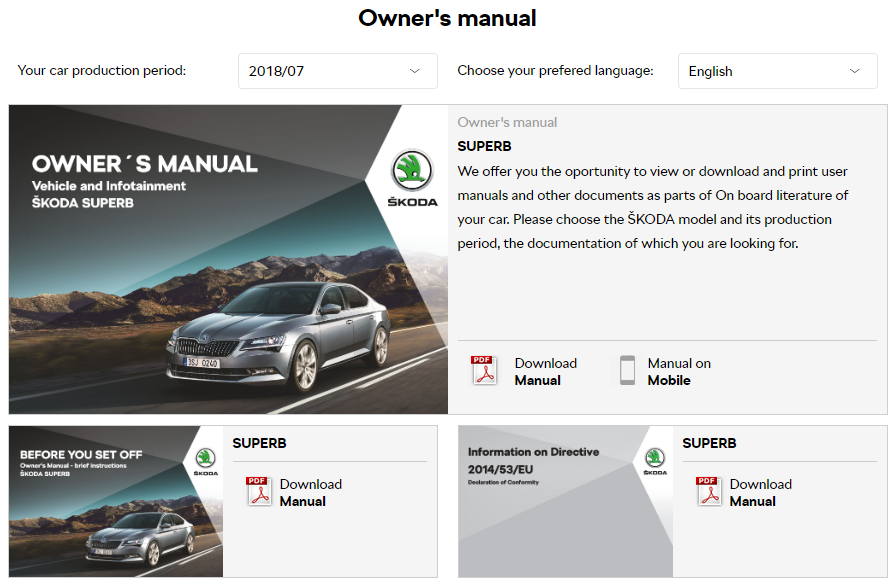The height and width of the screenshot is (585, 896).
Task: Click the 'Owner's manual' page heading
Action: (447, 18)
